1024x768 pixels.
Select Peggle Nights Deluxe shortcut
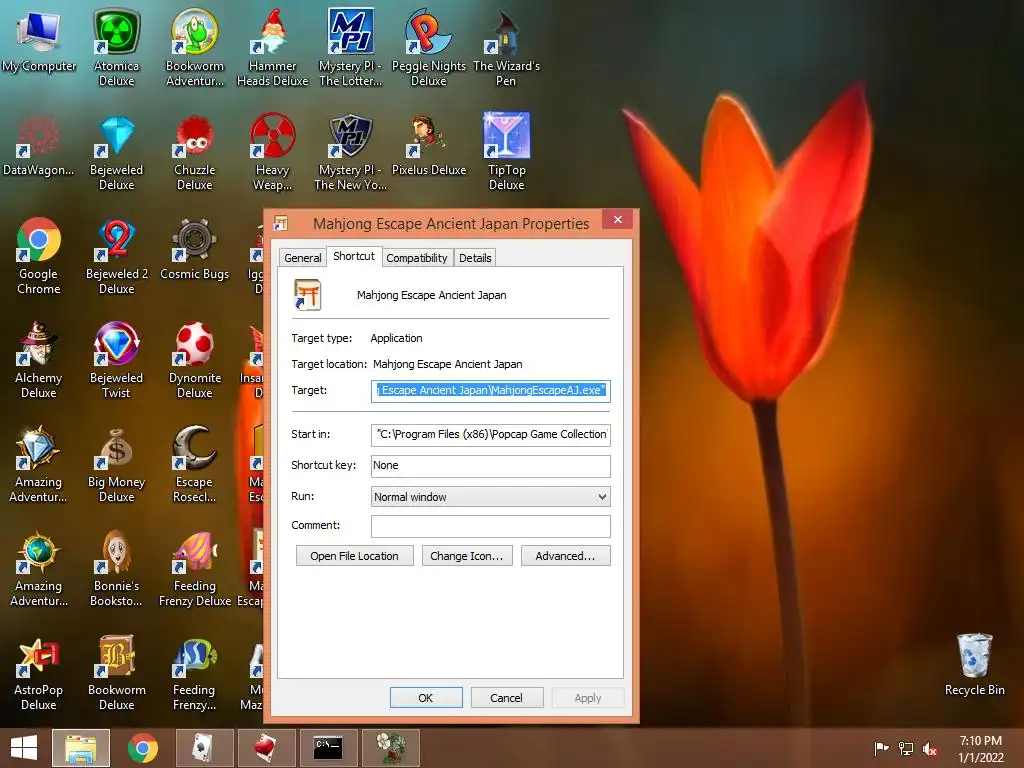pos(428,47)
